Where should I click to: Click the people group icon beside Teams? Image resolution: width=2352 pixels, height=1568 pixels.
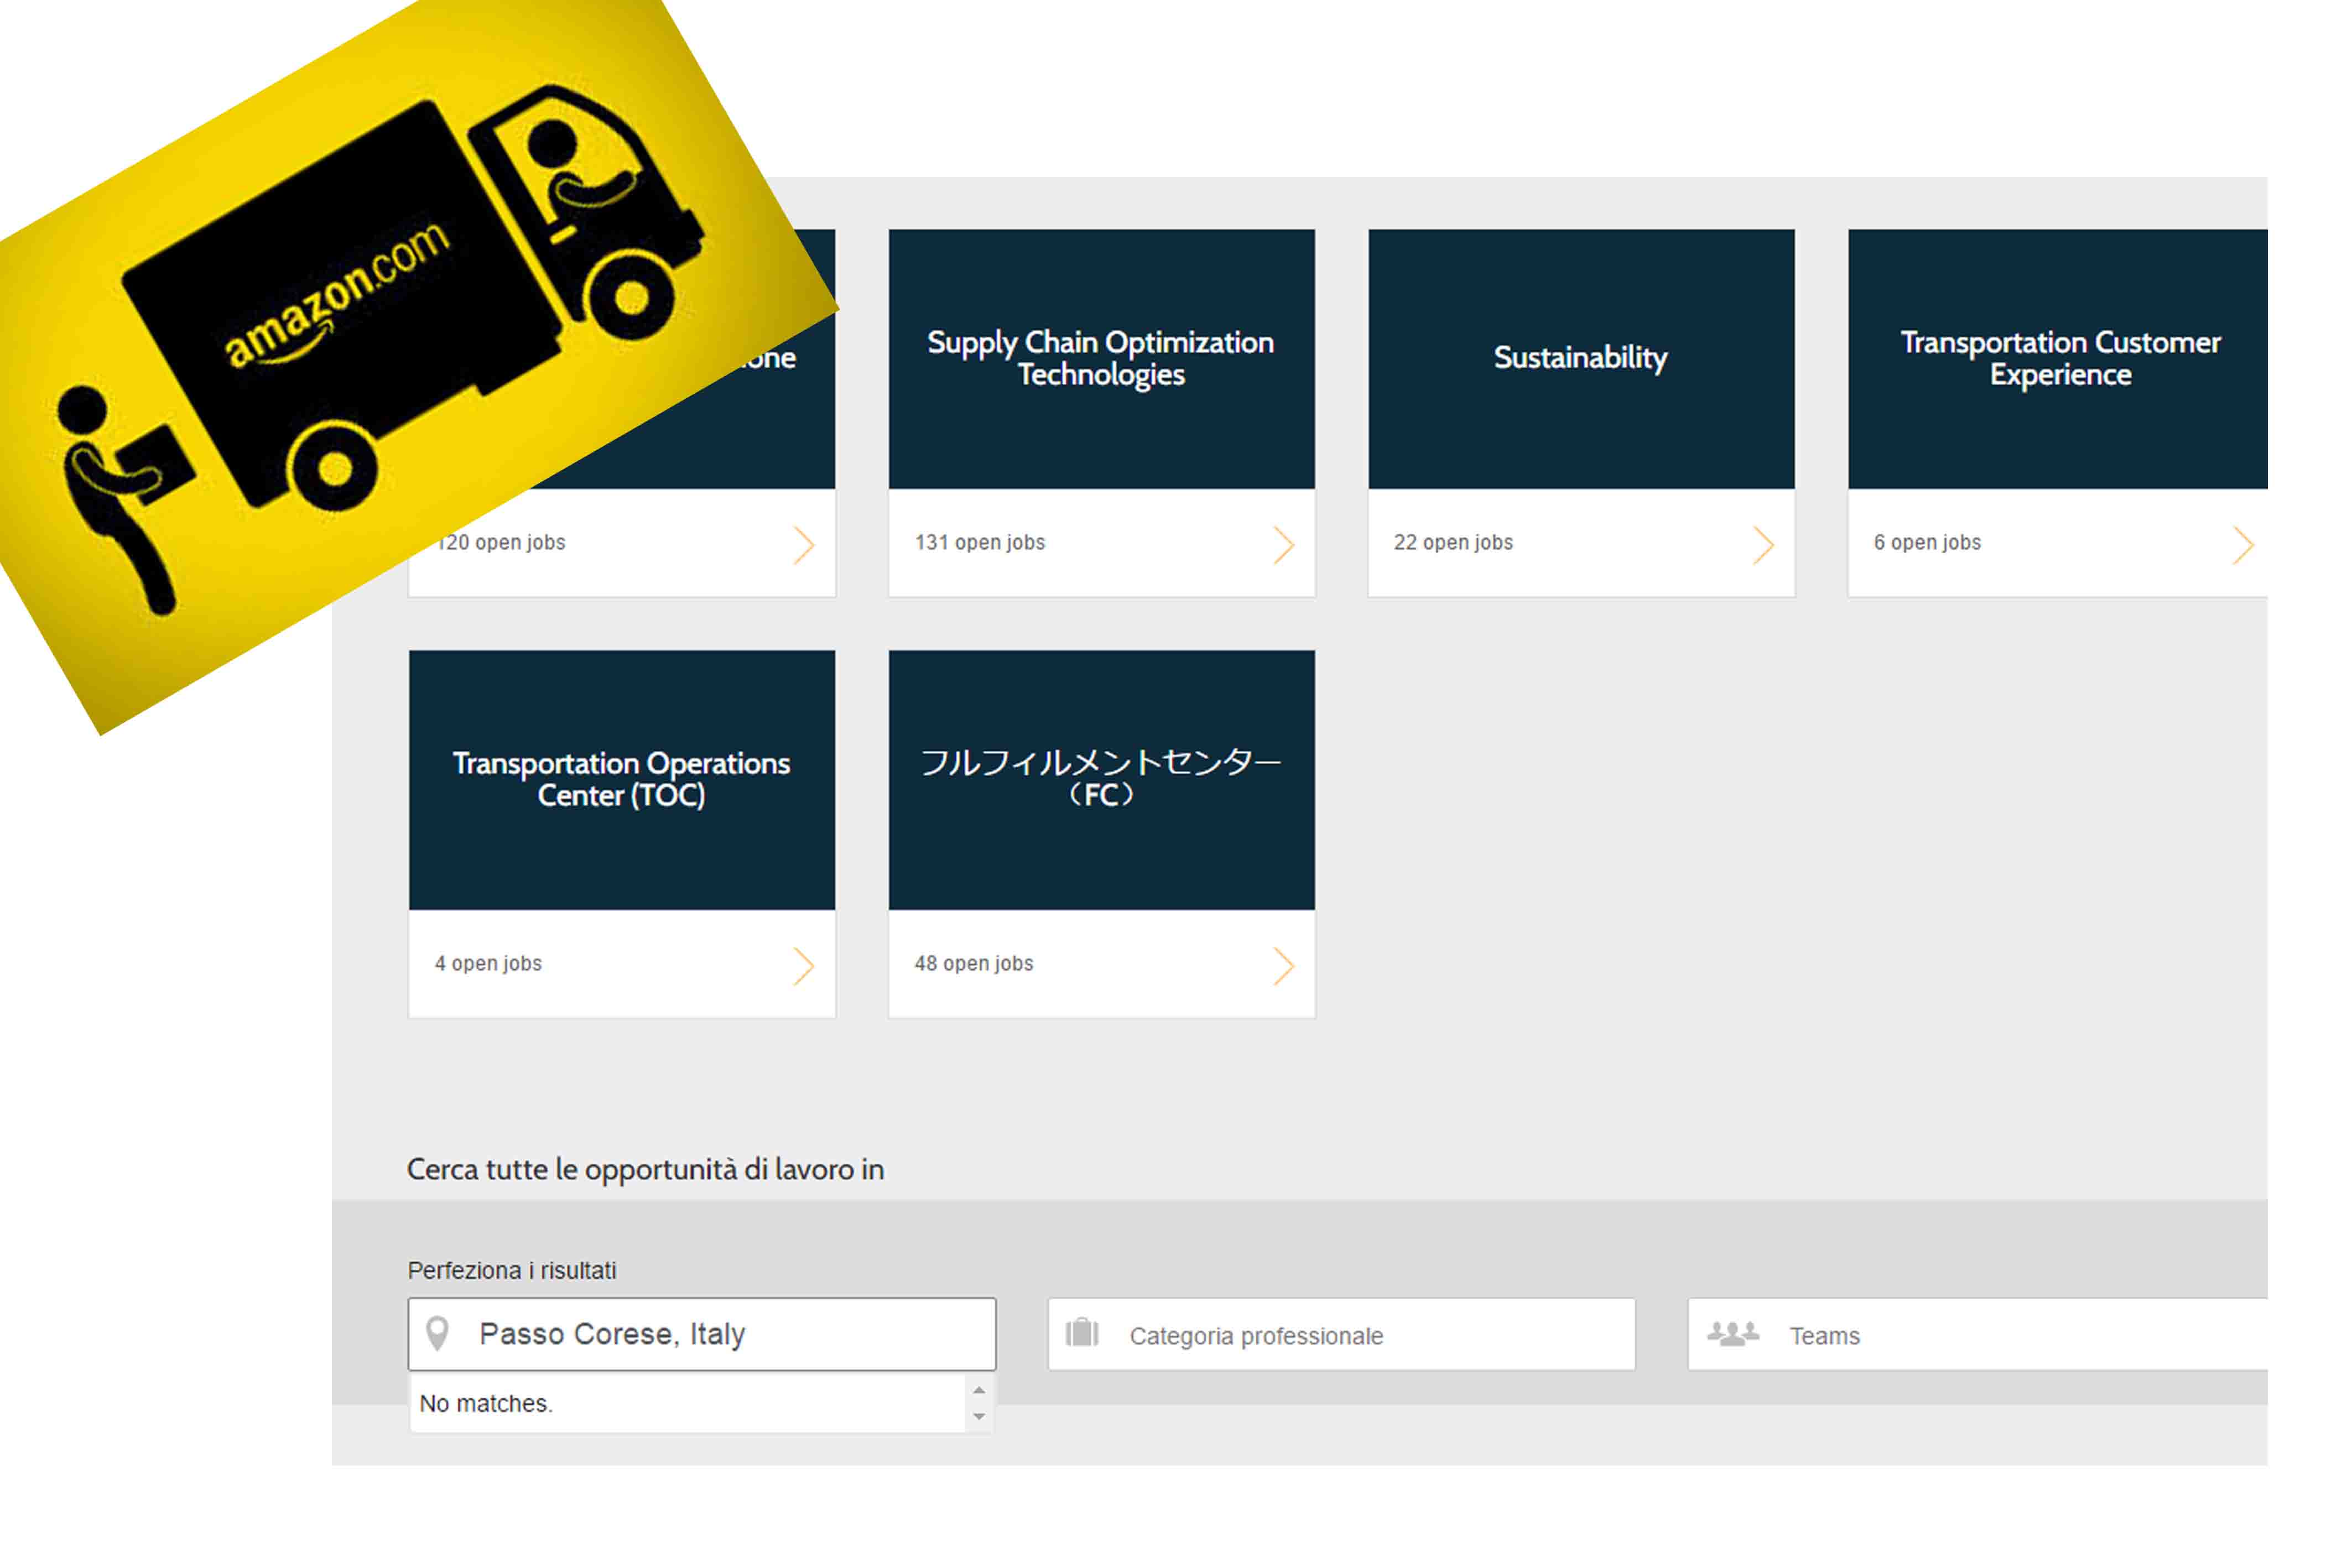[1732, 1334]
